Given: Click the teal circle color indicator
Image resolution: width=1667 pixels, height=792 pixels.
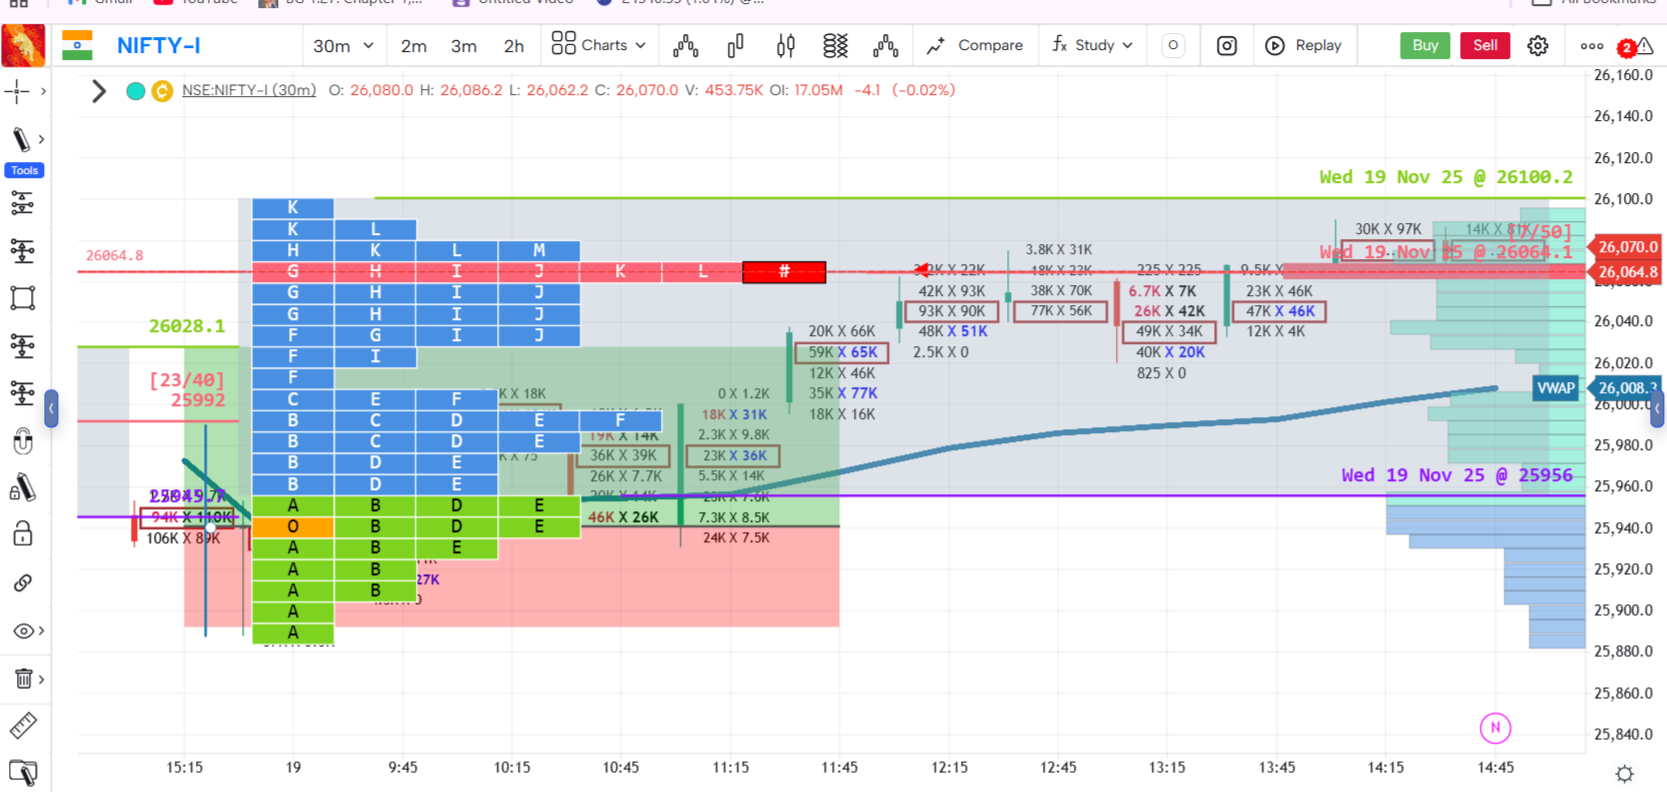Looking at the screenshot, I should click(x=136, y=91).
